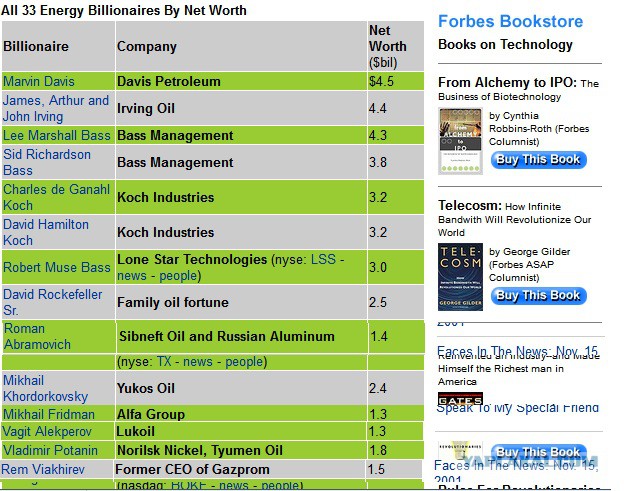Viewport: 624px width, 491px height.
Task: Click Buy This Book for Telecosm
Action: click(x=539, y=296)
